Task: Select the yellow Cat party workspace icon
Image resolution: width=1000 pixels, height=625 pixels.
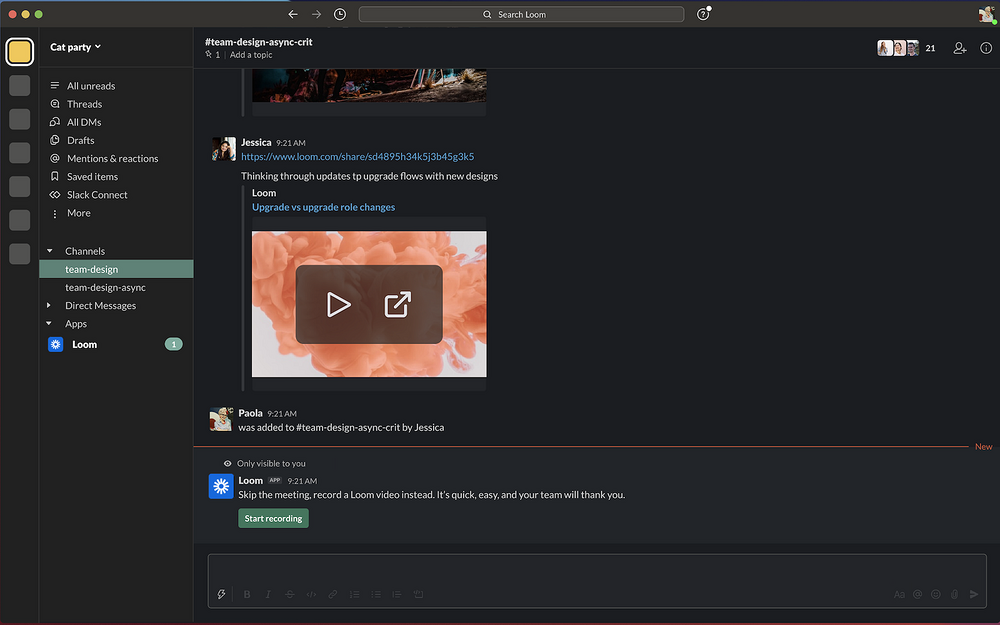Action: pos(20,52)
